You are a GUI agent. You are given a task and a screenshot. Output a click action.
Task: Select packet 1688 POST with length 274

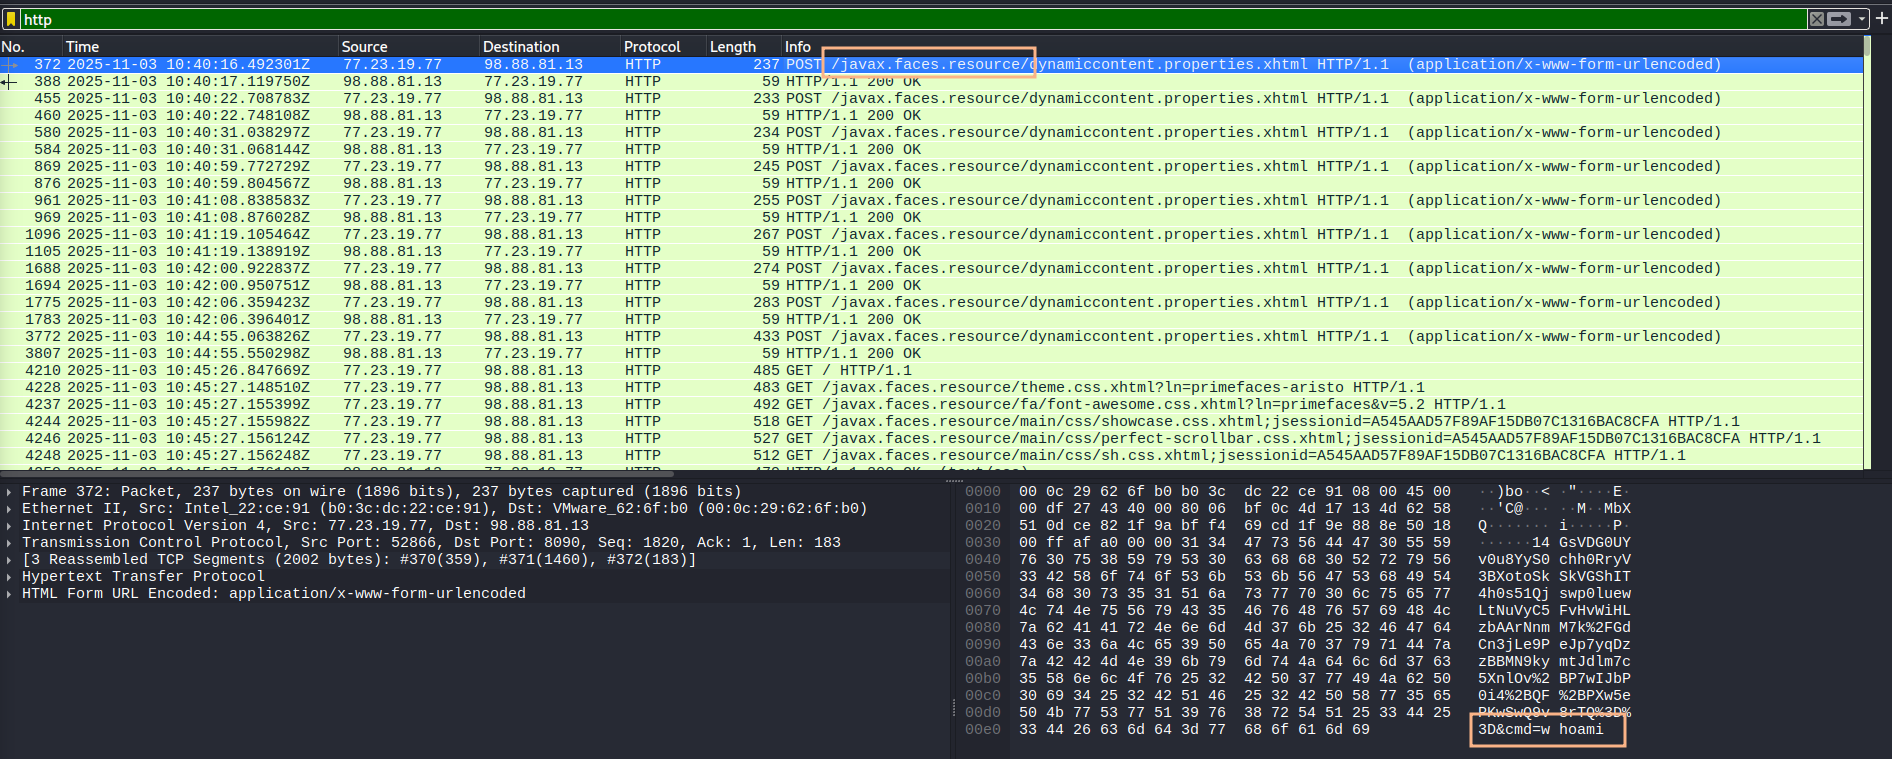coord(931,268)
